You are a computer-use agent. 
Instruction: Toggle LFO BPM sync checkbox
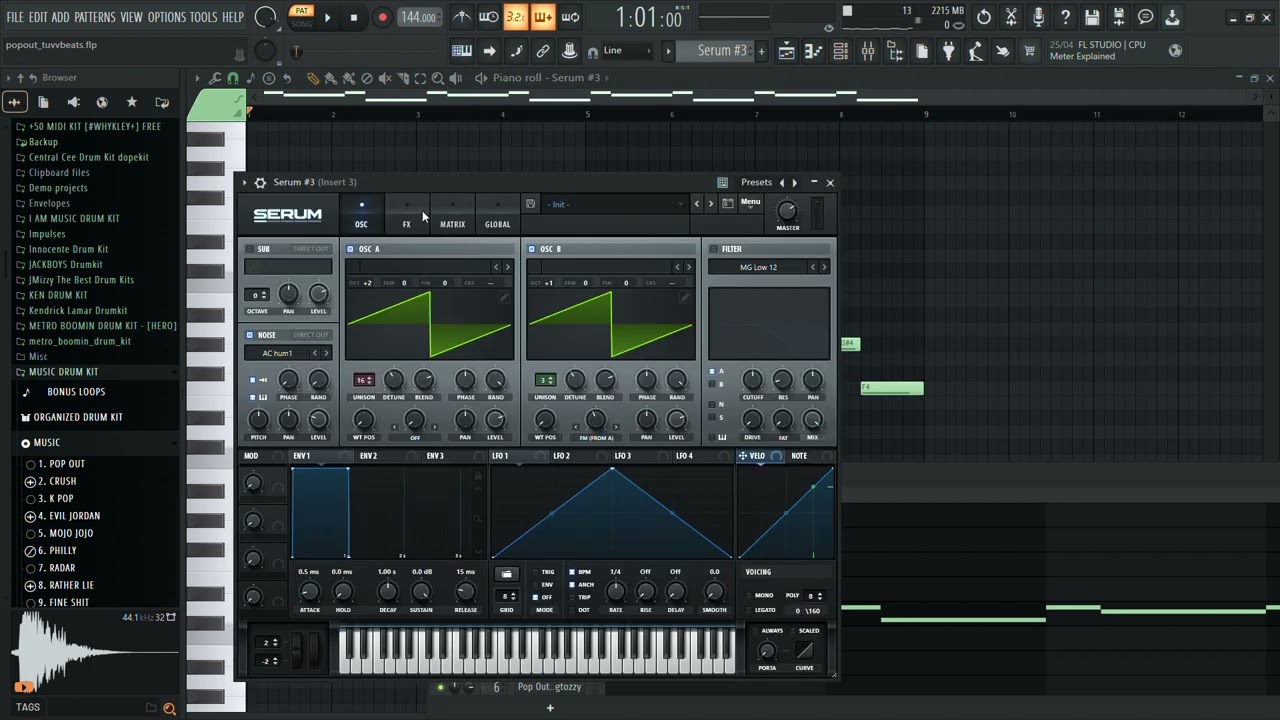pos(571,572)
